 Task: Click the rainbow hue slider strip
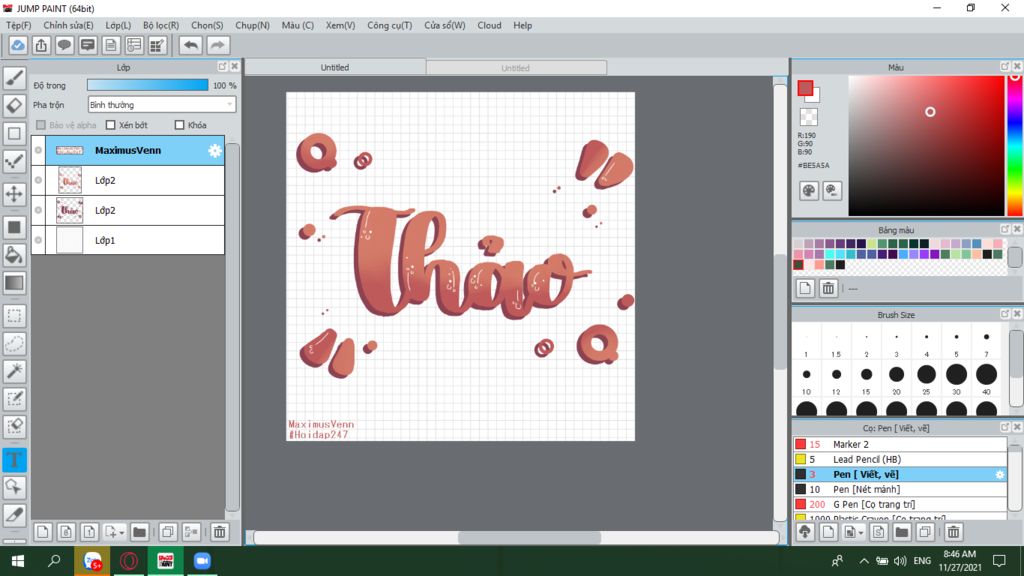coord(1015,145)
